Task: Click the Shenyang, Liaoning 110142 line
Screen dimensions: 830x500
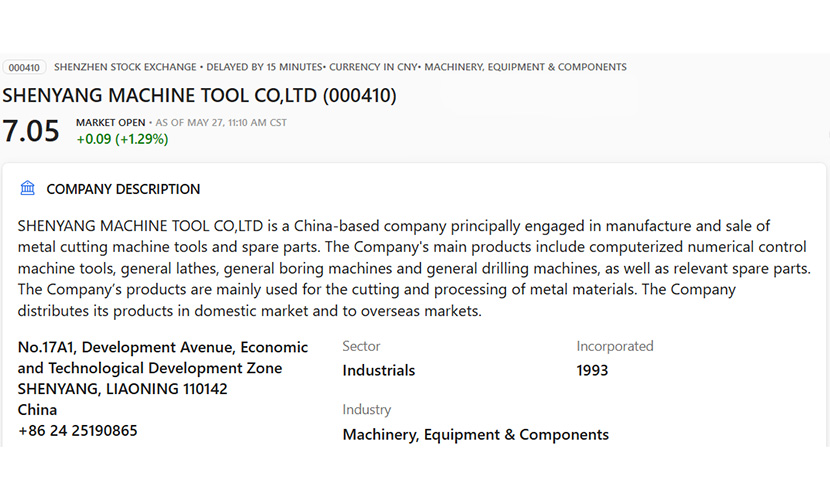Action: coord(122,389)
